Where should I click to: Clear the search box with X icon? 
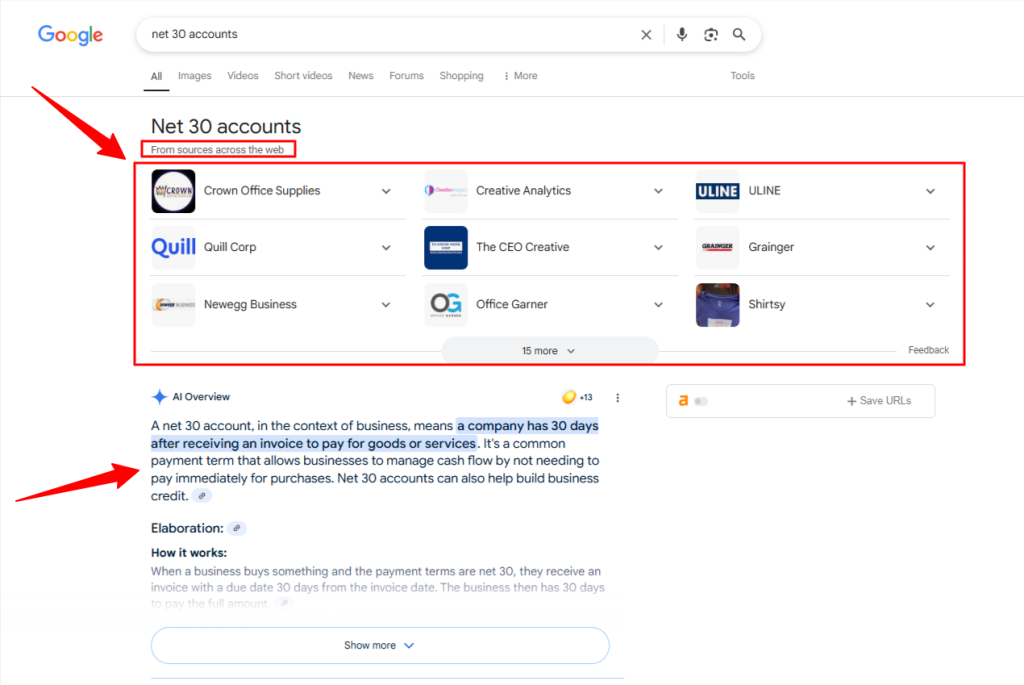pyautogui.click(x=646, y=35)
